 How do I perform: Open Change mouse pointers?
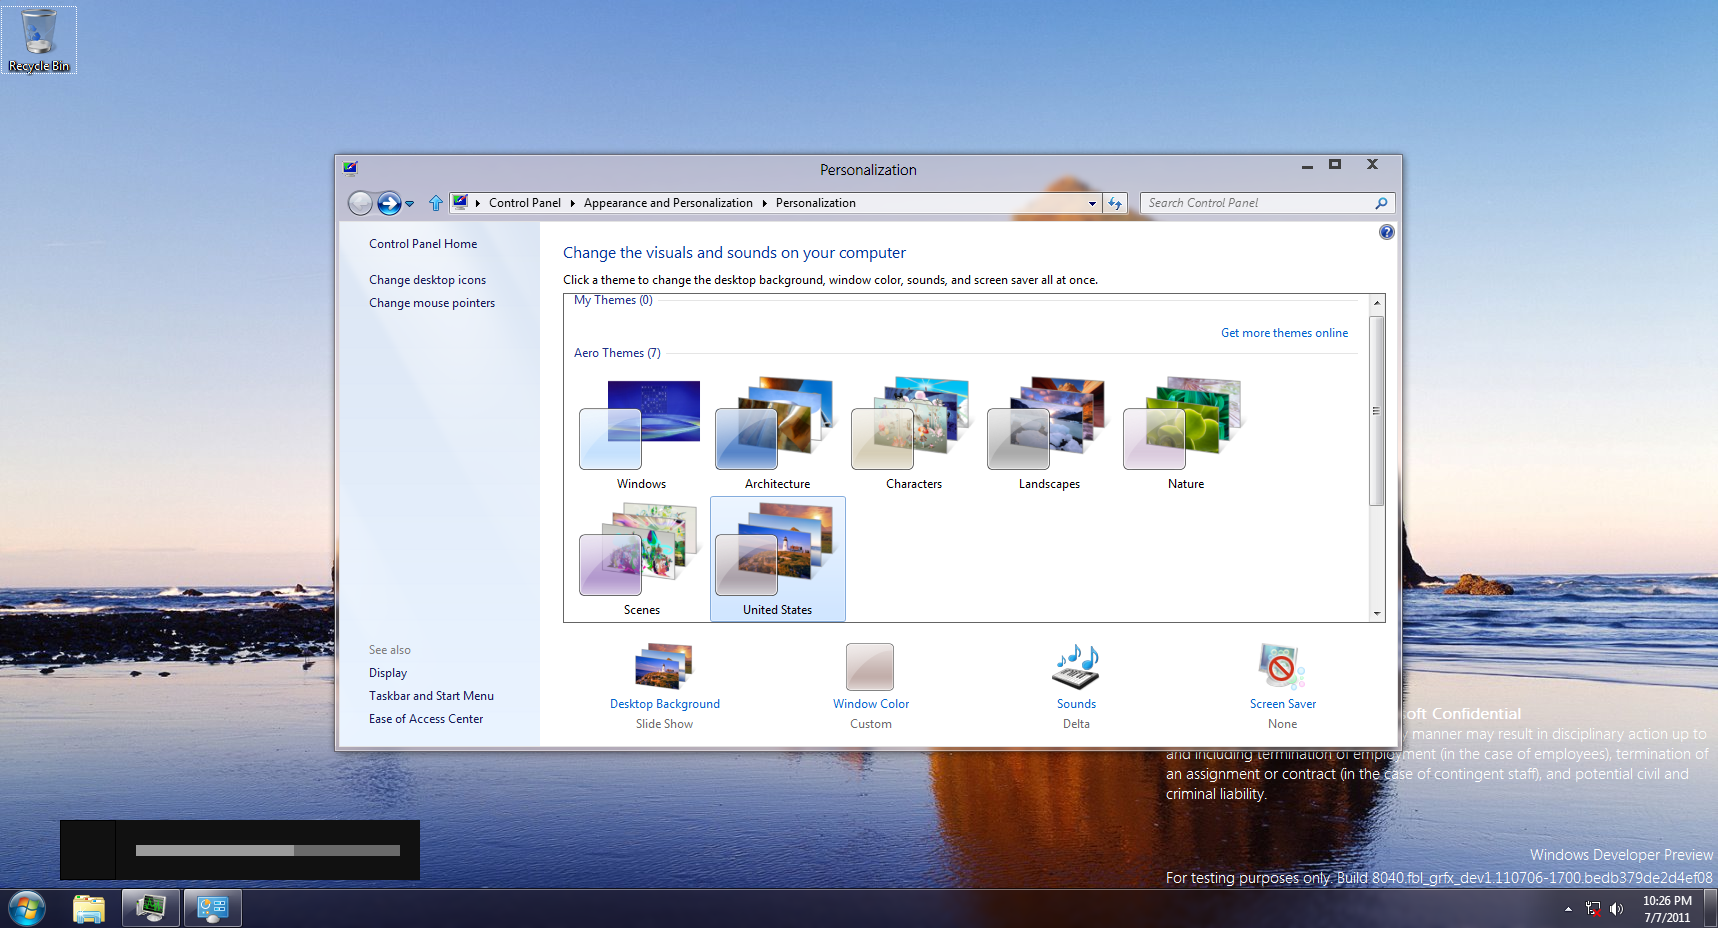pyautogui.click(x=432, y=303)
